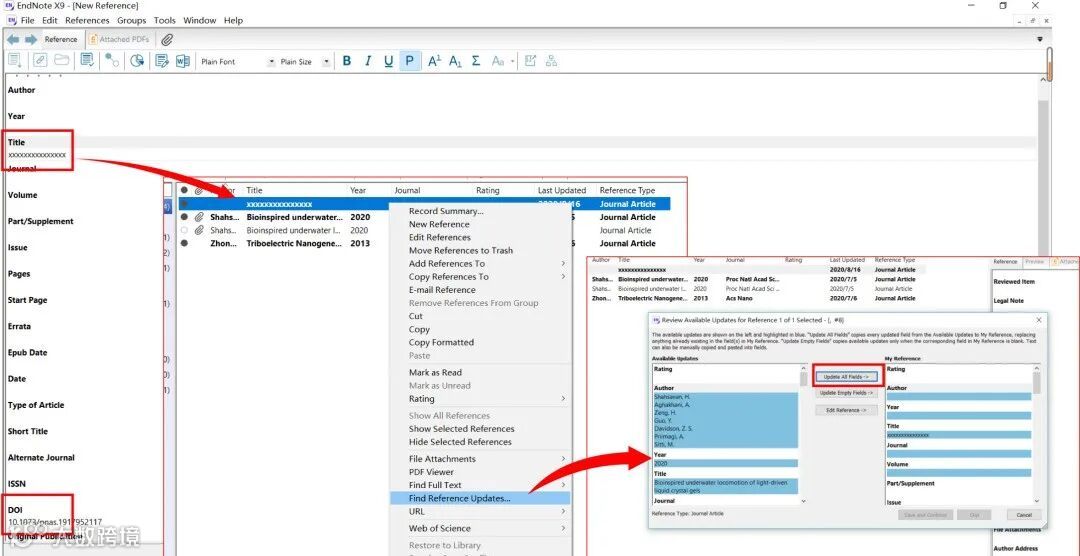This screenshot has width=1080, height=556.
Task: Click the first toolbar icon with down arrow
Action: [x=14, y=61]
